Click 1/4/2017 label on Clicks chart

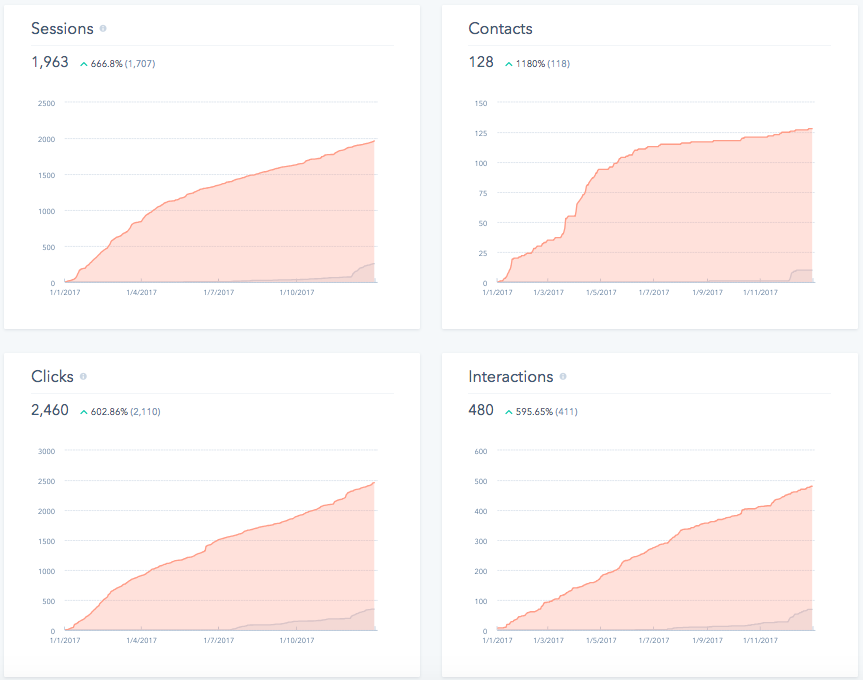(141, 640)
